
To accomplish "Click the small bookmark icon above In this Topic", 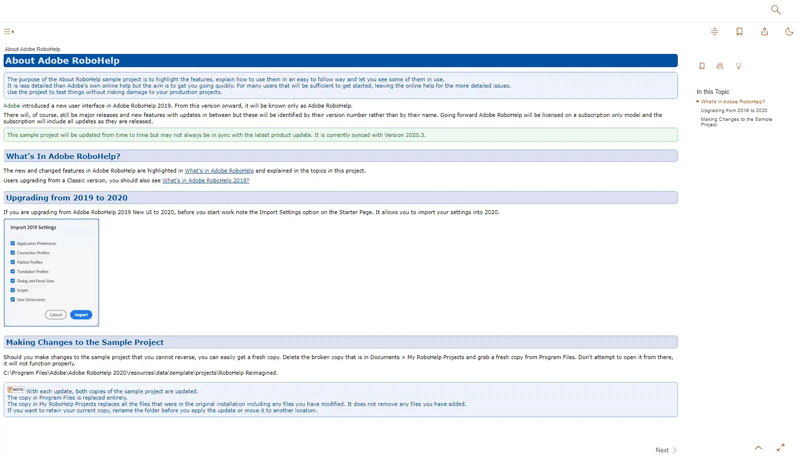I will point(702,66).
